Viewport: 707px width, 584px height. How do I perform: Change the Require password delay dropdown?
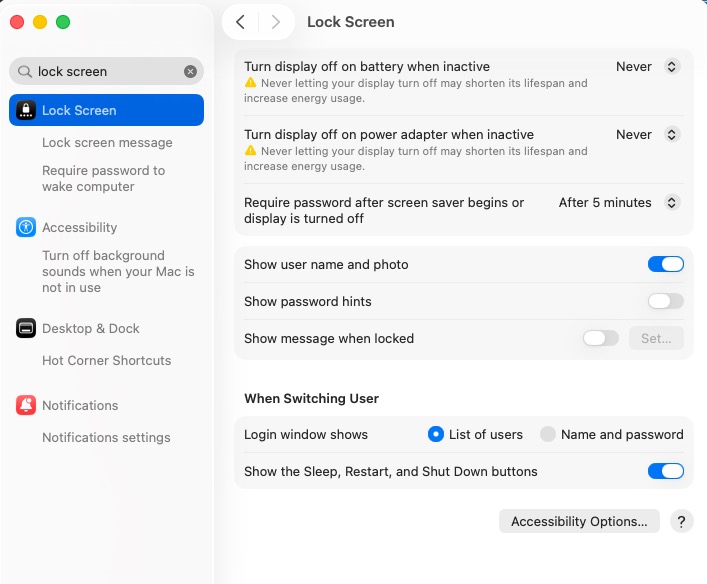[619, 203]
